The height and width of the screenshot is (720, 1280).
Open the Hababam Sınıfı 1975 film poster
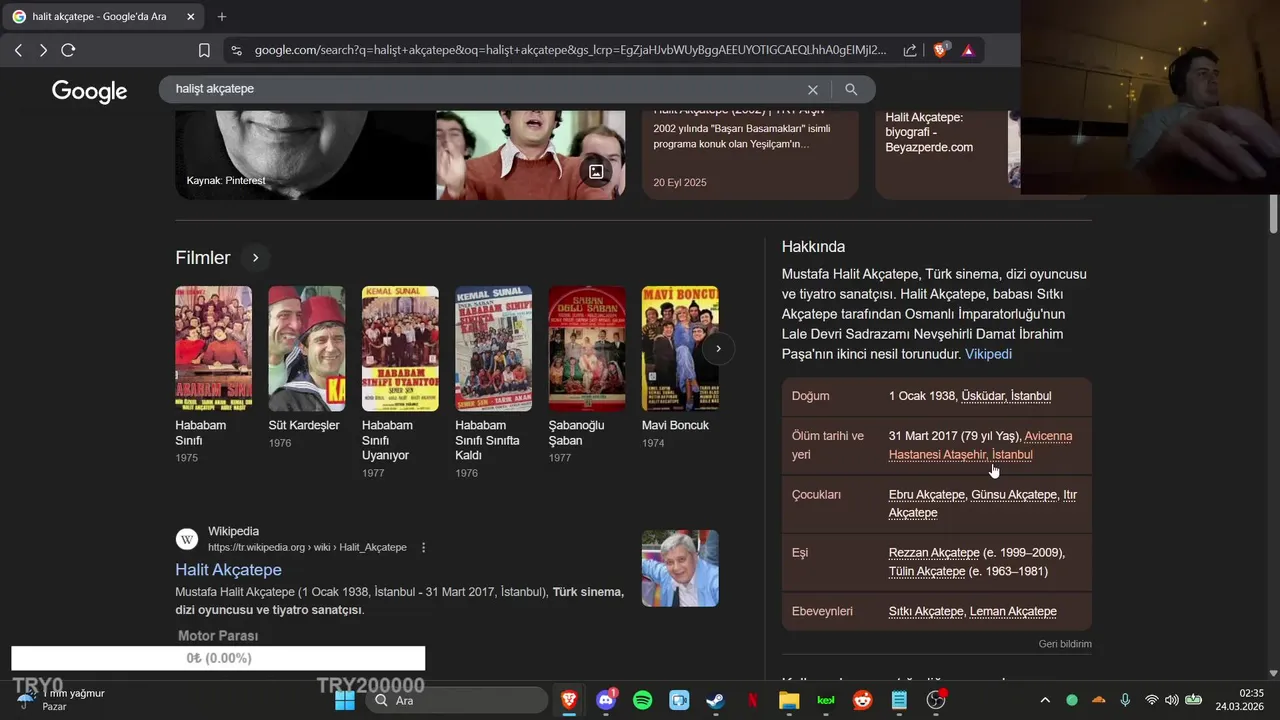pyautogui.click(x=214, y=349)
